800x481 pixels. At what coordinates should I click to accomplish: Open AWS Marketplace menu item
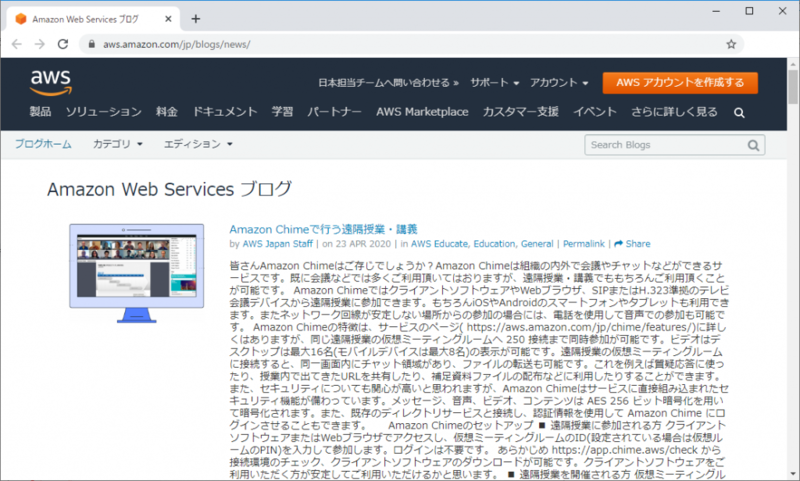(422, 112)
